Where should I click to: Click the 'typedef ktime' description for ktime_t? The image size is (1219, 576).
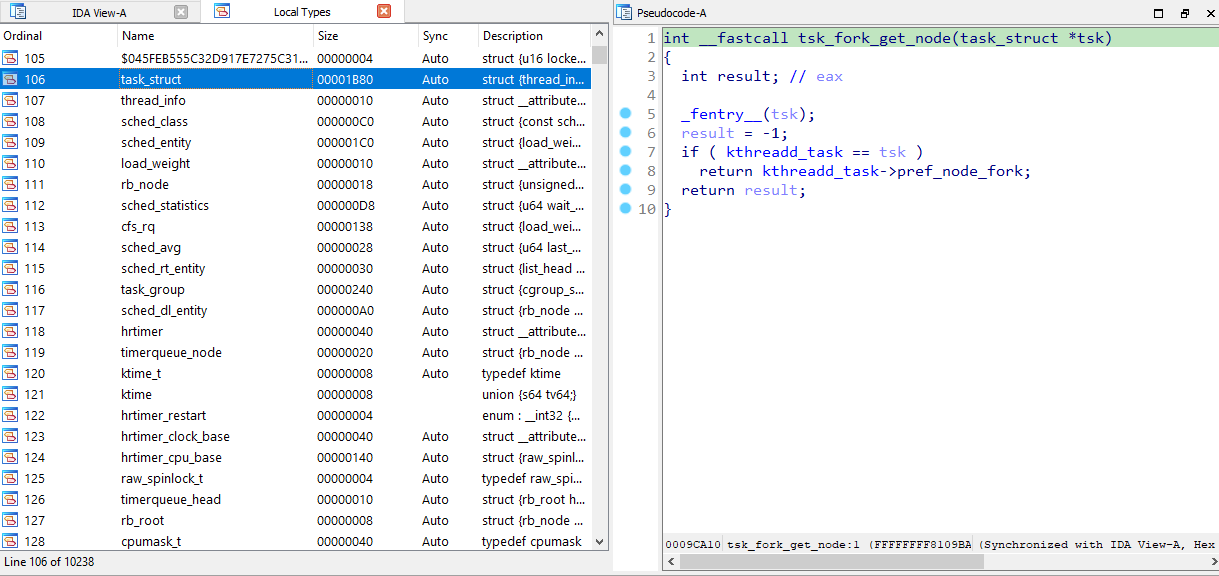(521, 373)
